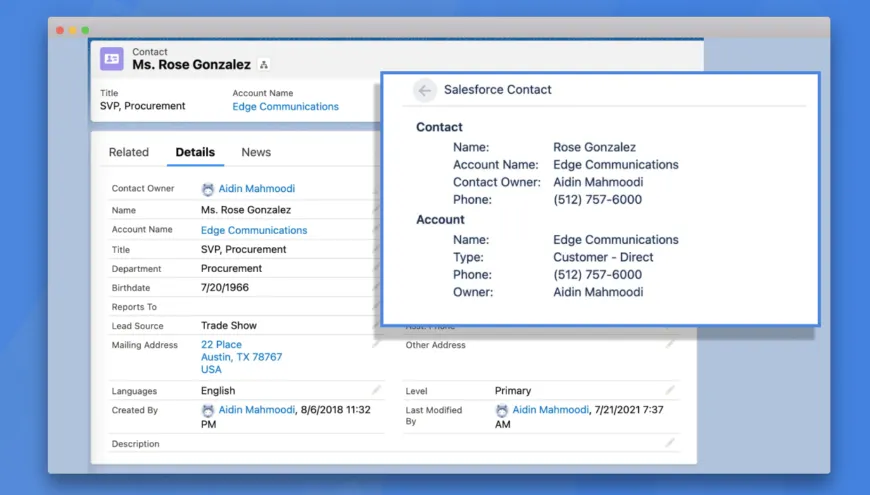The image size is (870, 495).
Task: Open Aidin Mahmoodi Contact Owner link
Action: click(257, 189)
